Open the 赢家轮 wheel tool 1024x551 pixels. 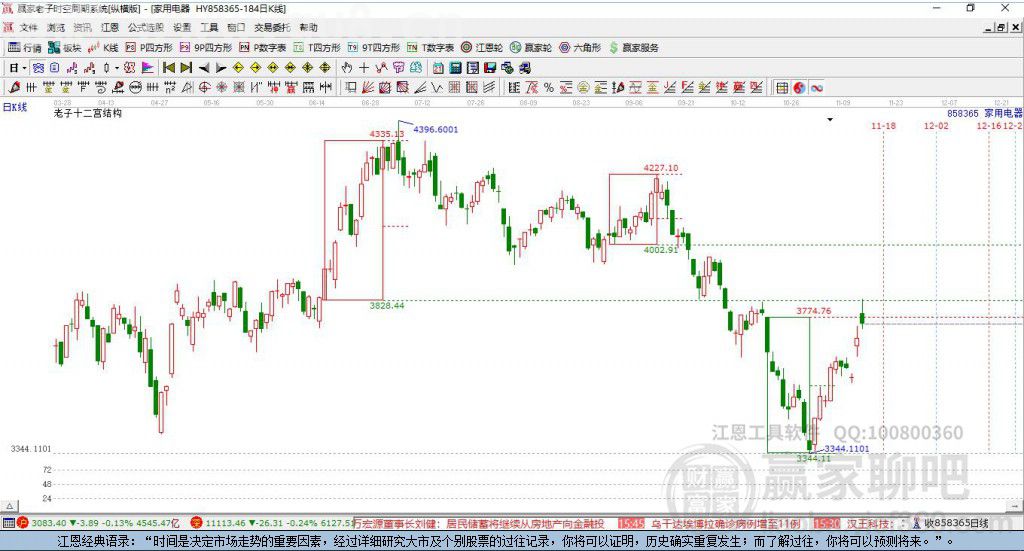point(530,48)
